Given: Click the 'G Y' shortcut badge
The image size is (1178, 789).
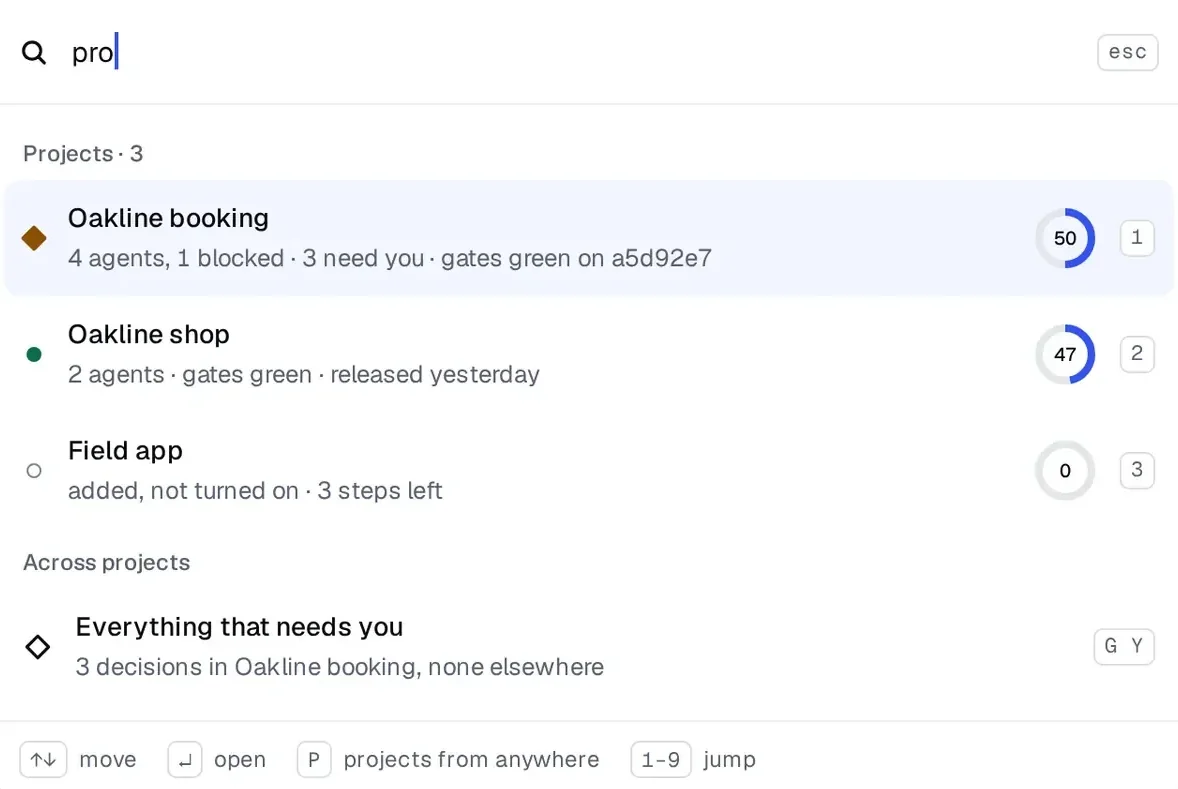Looking at the screenshot, I should (1123, 646).
